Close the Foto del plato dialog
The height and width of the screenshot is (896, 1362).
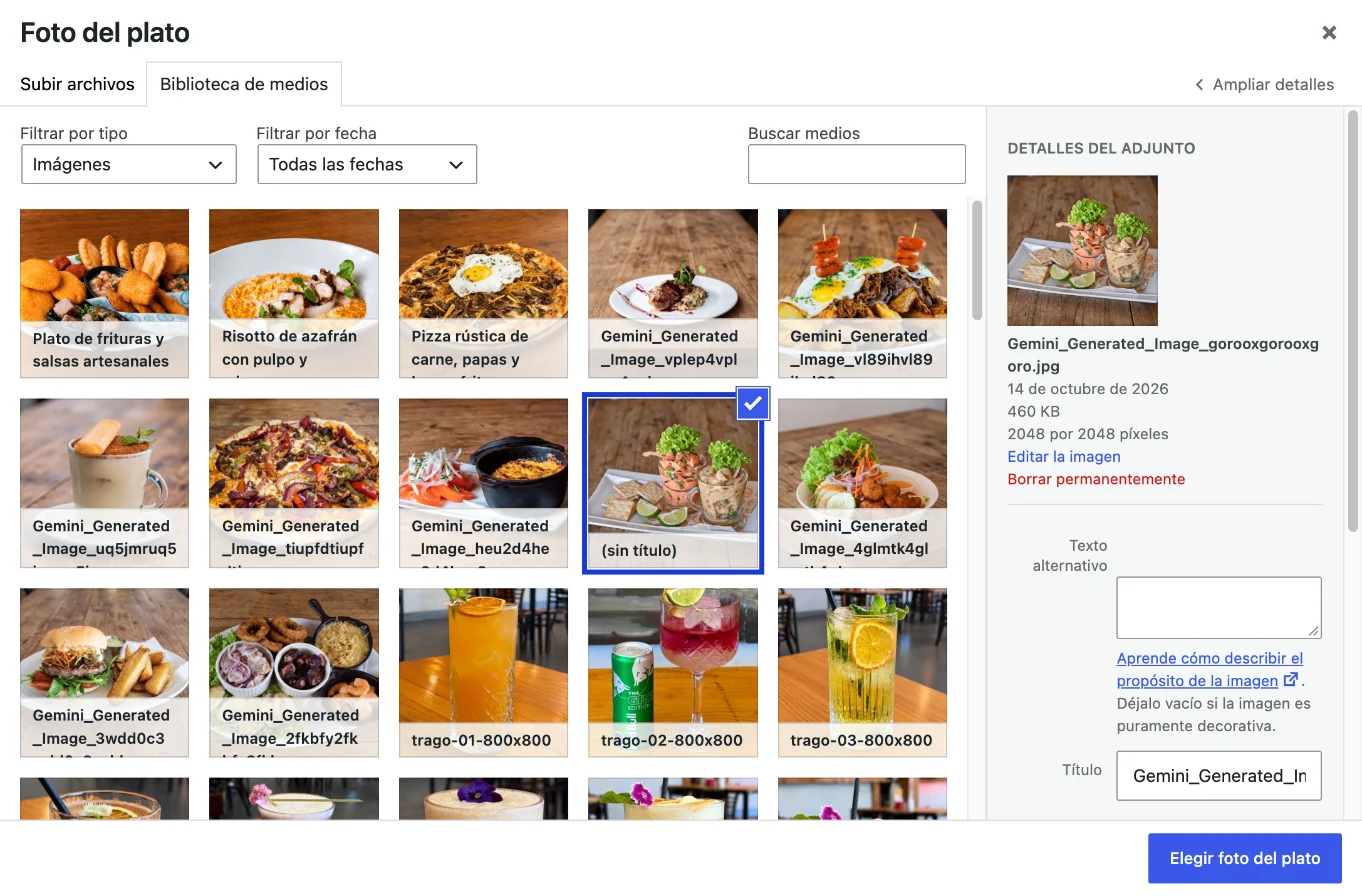pos(1329,33)
